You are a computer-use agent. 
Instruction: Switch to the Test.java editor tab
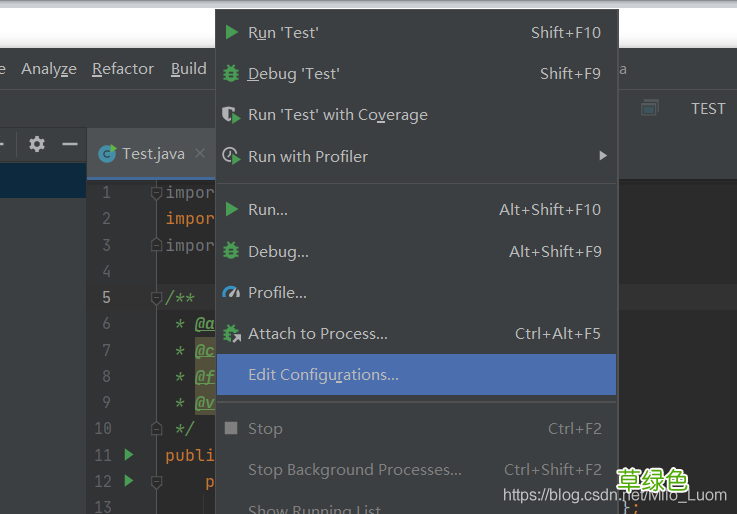152,154
